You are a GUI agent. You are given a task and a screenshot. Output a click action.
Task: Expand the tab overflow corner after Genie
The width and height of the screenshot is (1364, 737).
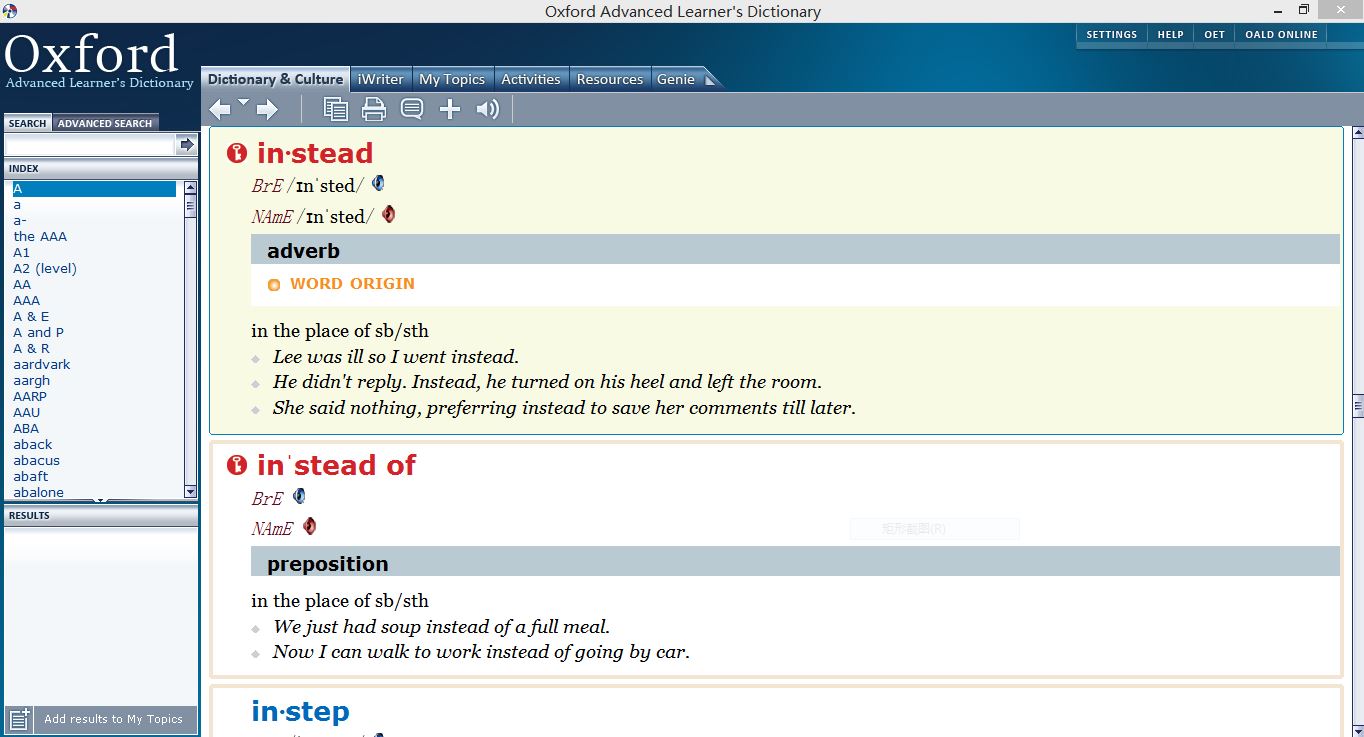pyautogui.click(x=711, y=80)
